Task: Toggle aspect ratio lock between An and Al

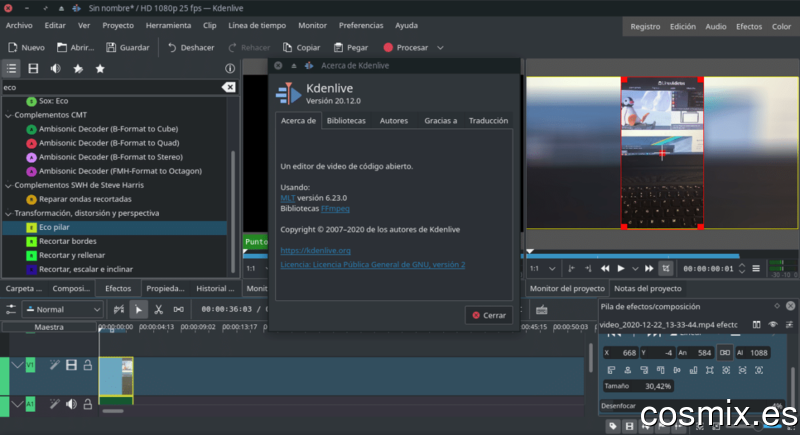Action: [724, 352]
